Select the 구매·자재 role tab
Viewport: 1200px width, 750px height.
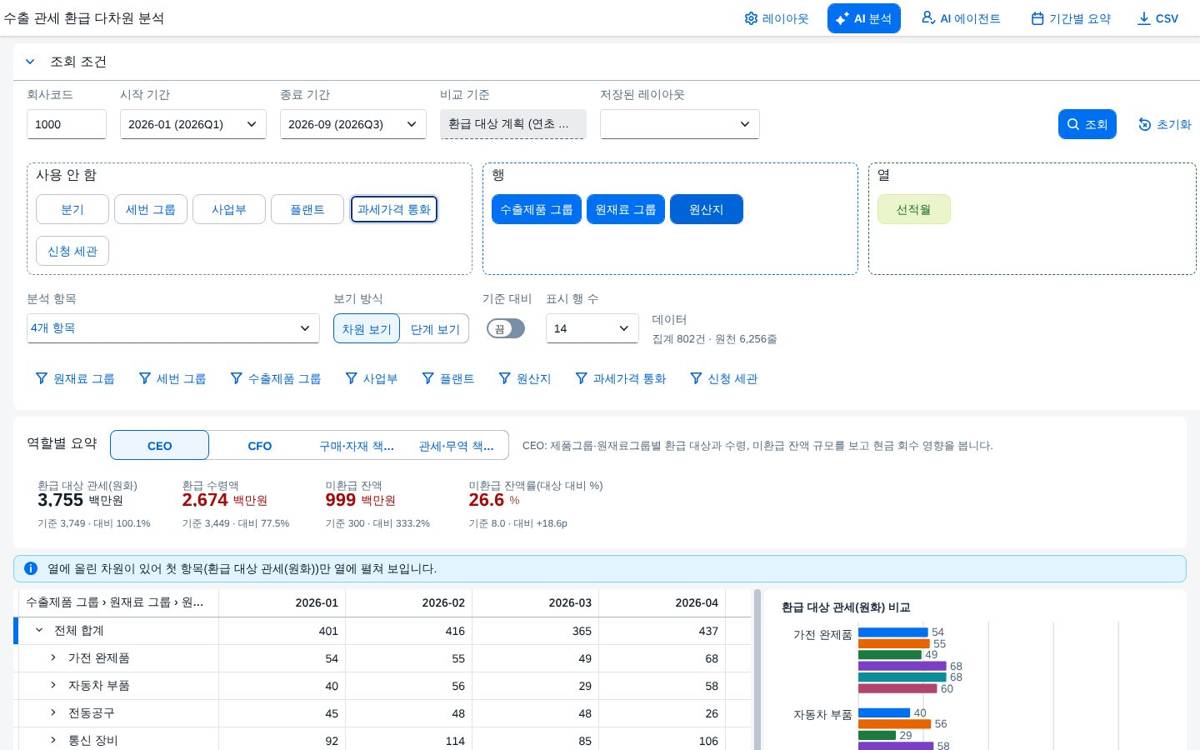coord(357,446)
